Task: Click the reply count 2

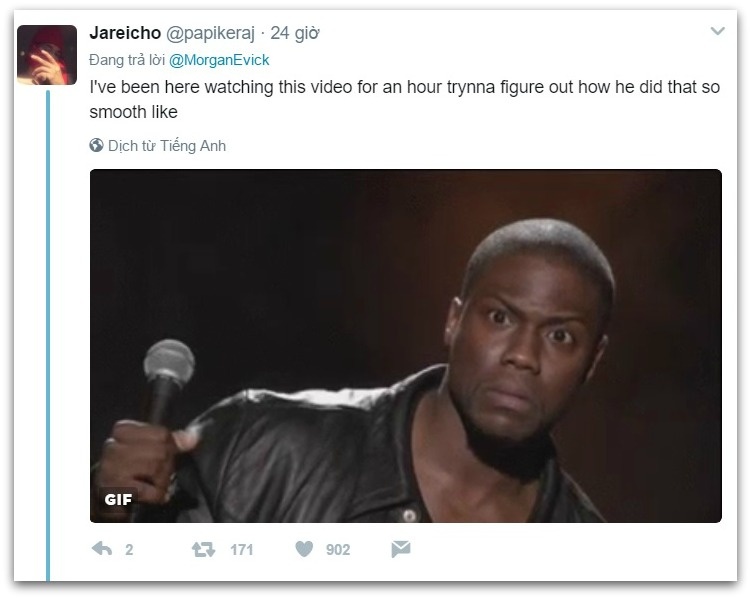Action: (x=129, y=550)
